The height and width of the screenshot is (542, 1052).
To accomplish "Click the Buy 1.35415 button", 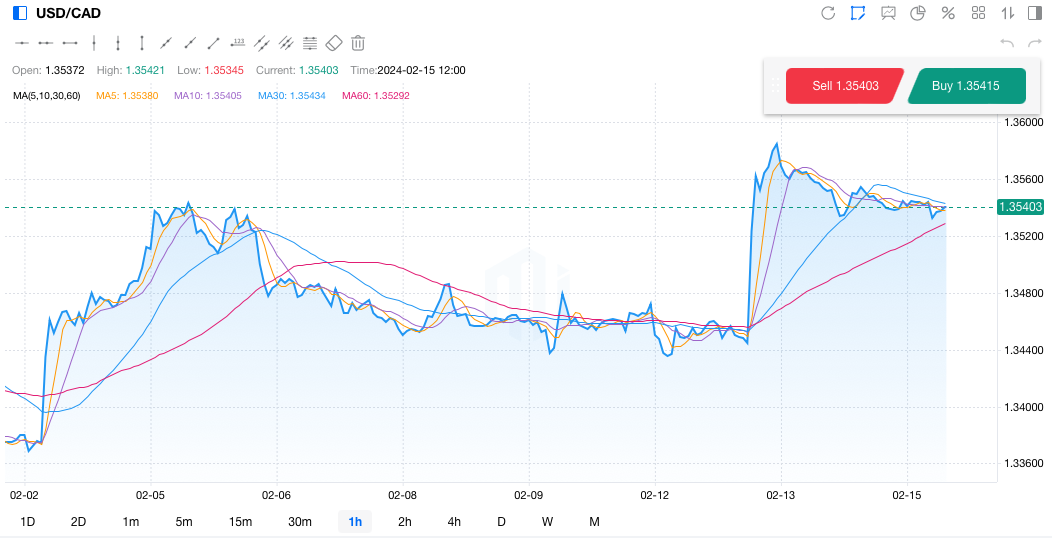I will [965, 86].
